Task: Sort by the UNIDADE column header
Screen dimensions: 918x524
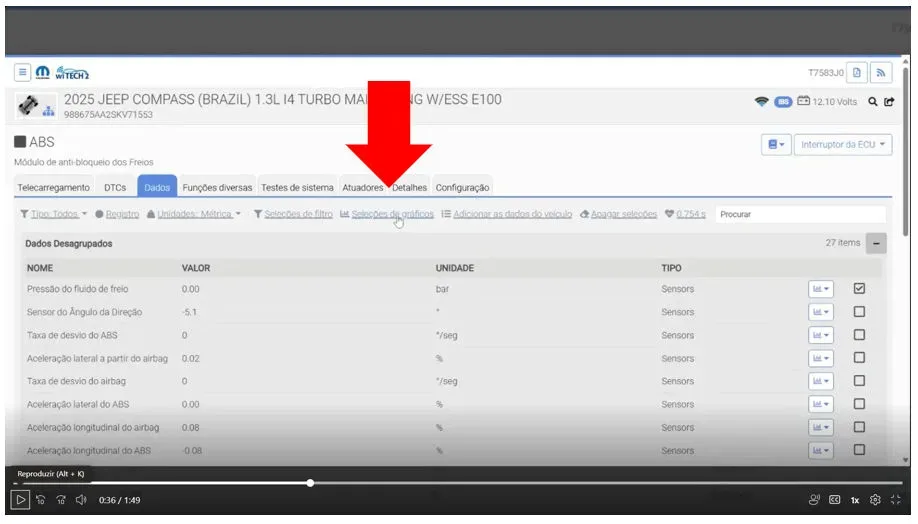Action: pyautogui.click(x=455, y=268)
